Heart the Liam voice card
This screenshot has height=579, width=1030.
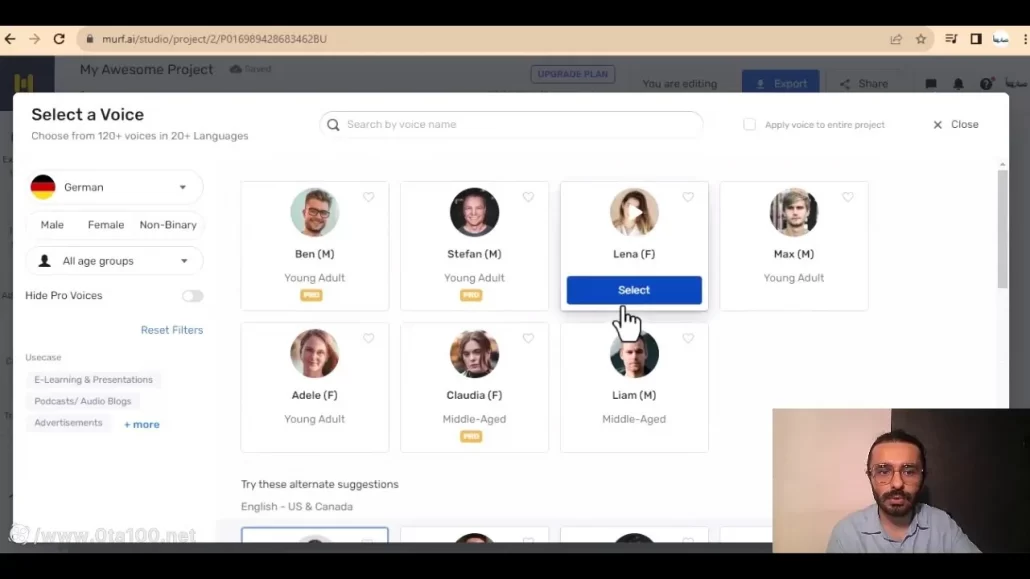(688, 339)
